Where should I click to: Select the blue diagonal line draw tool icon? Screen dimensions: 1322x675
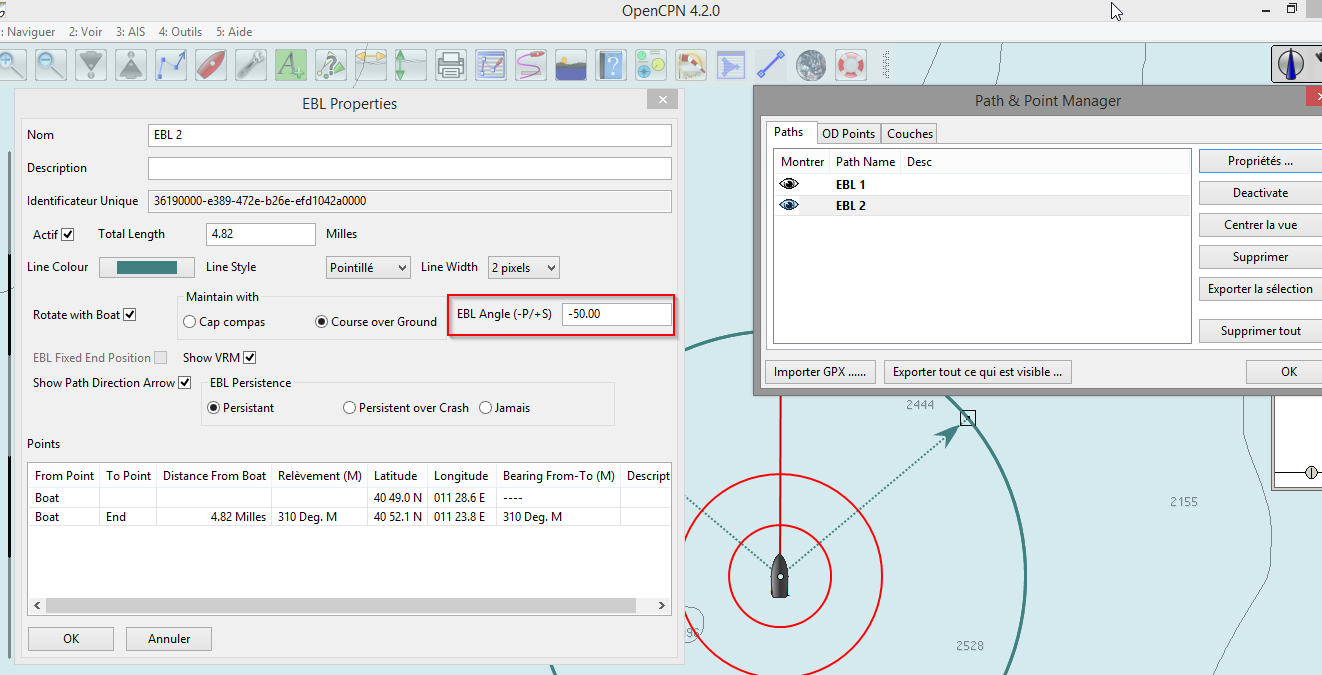[771, 65]
